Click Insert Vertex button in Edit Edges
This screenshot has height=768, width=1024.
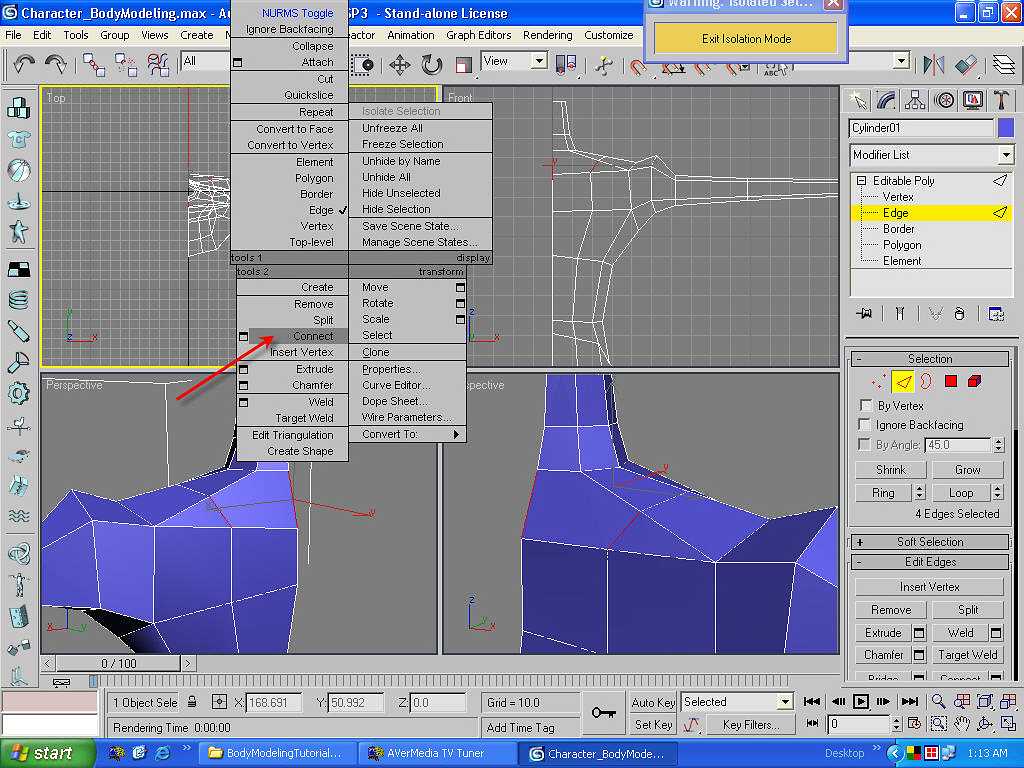coord(929,586)
